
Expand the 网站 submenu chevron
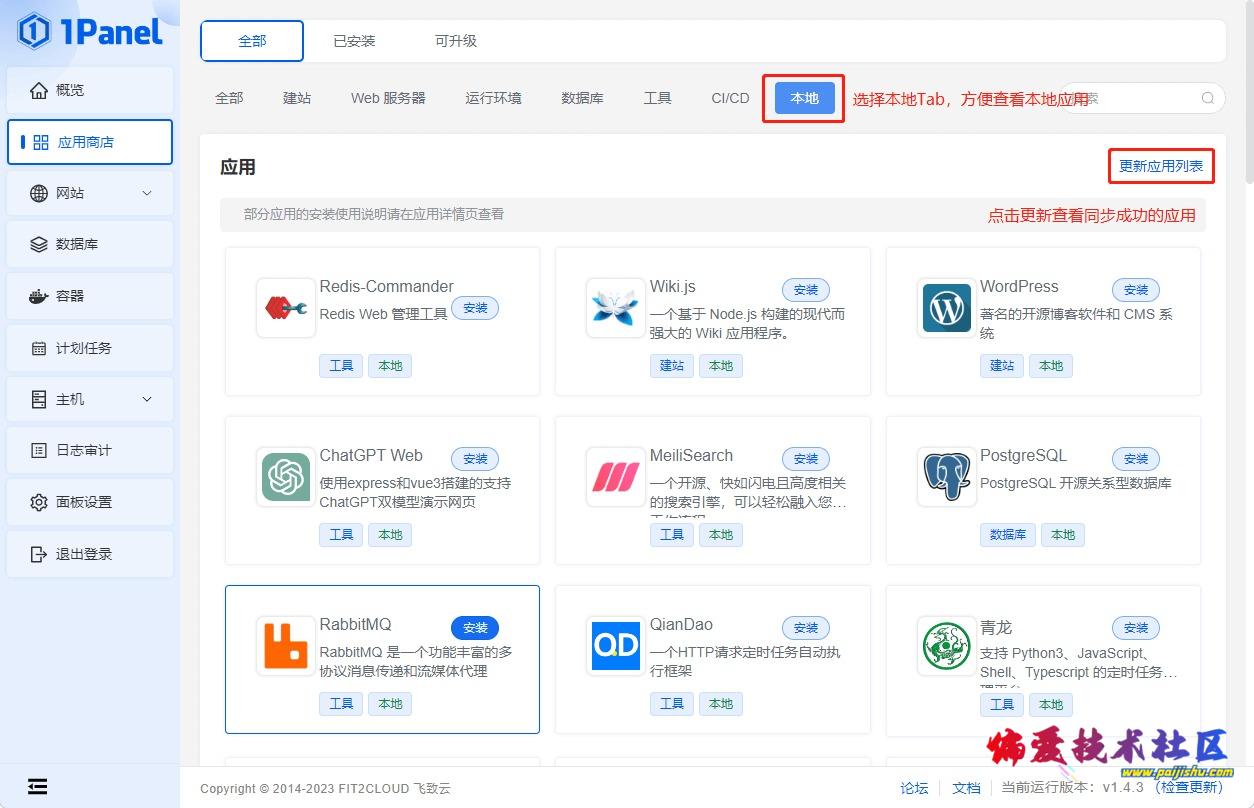pos(147,193)
